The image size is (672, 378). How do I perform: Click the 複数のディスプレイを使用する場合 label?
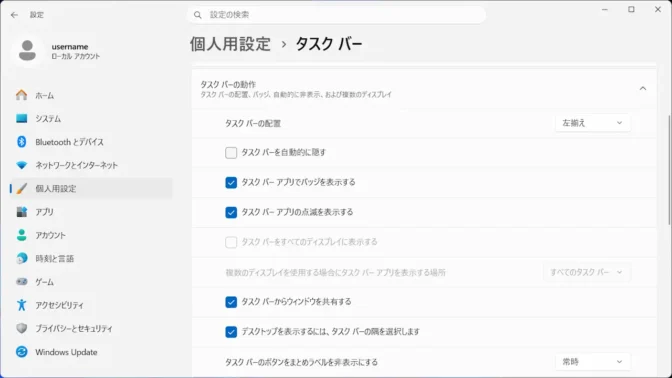click(336, 273)
